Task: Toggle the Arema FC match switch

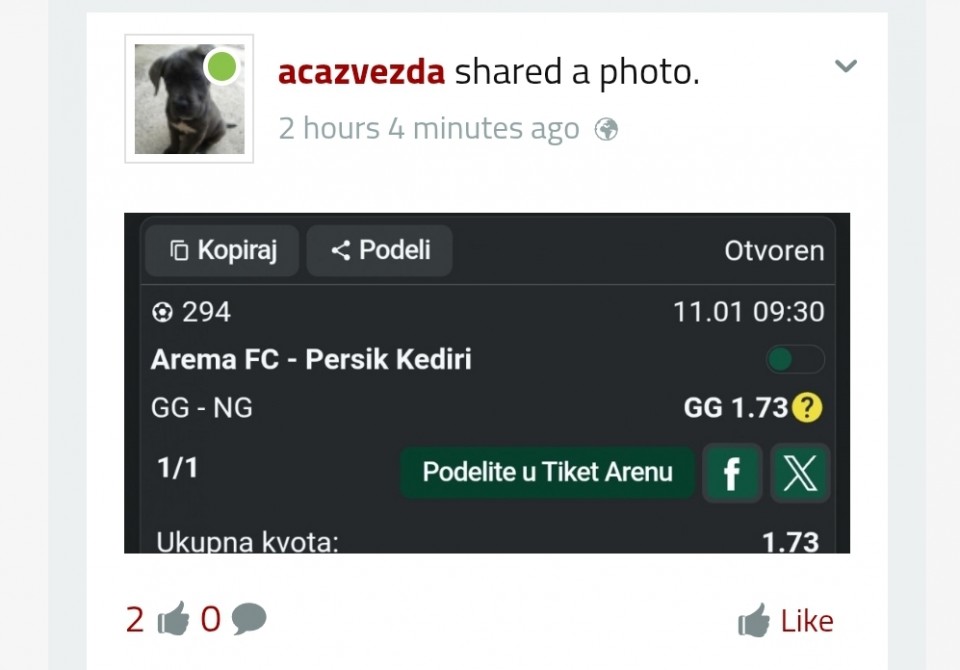Action: point(795,359)
